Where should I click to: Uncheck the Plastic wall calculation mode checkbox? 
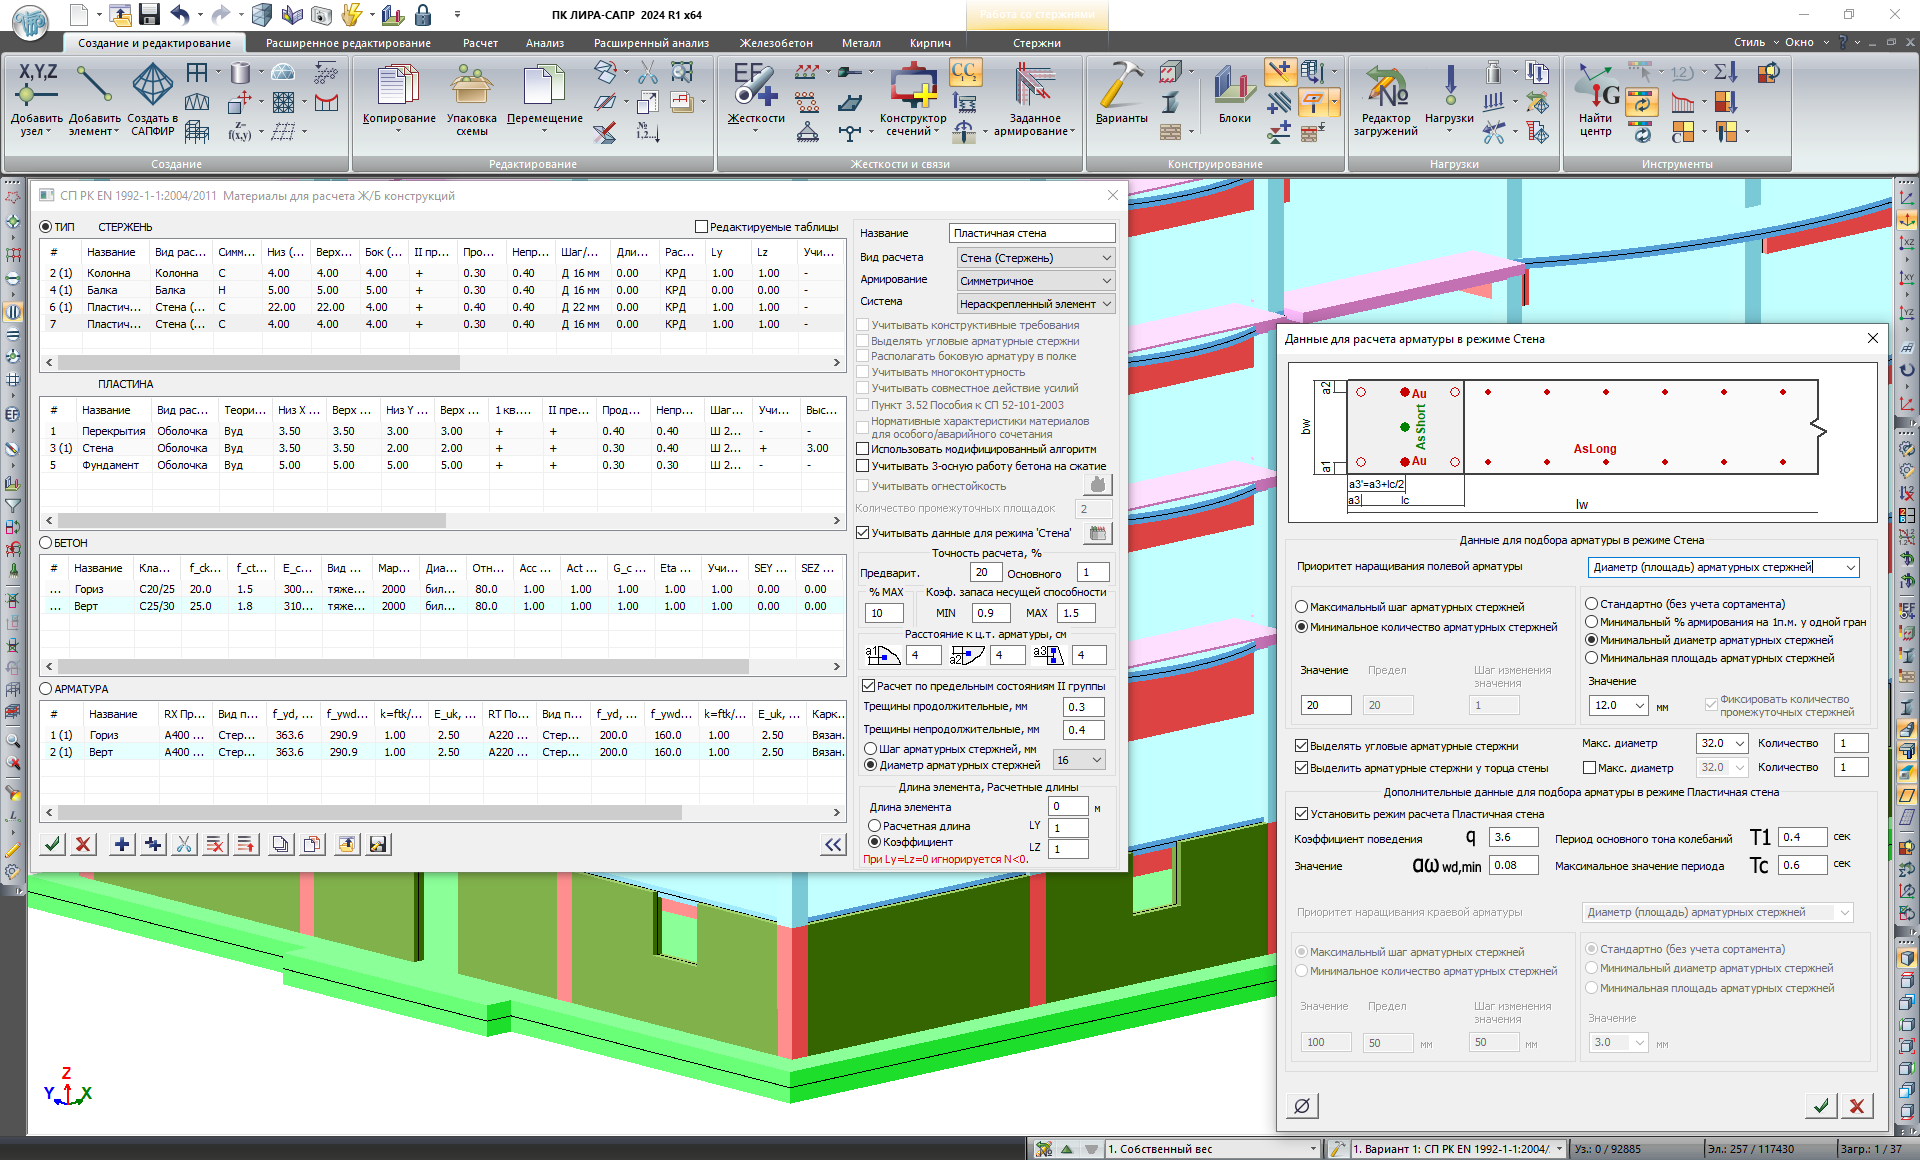(1301, 814)
